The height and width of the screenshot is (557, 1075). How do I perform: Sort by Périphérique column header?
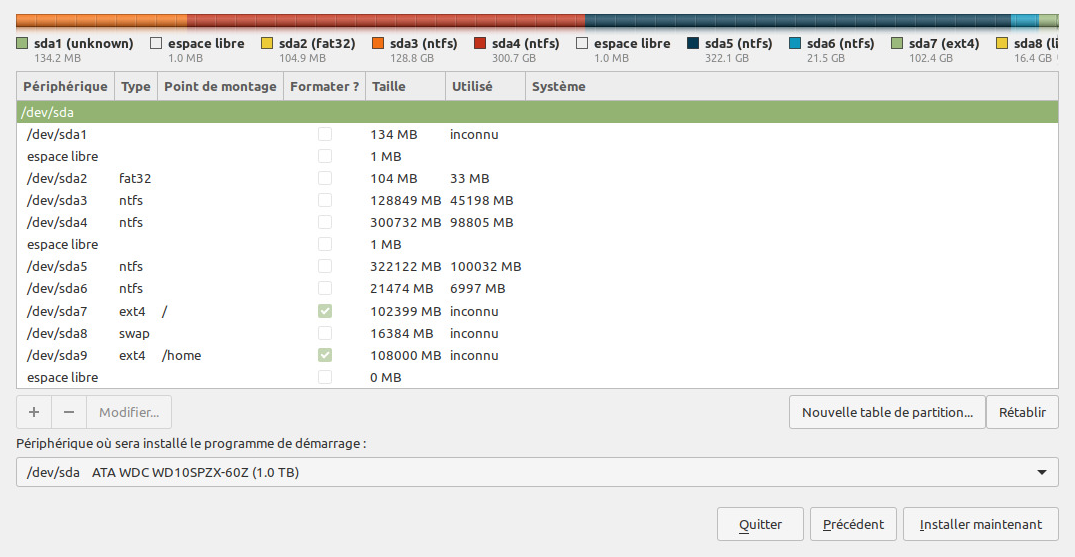click(x=65, y=86)
